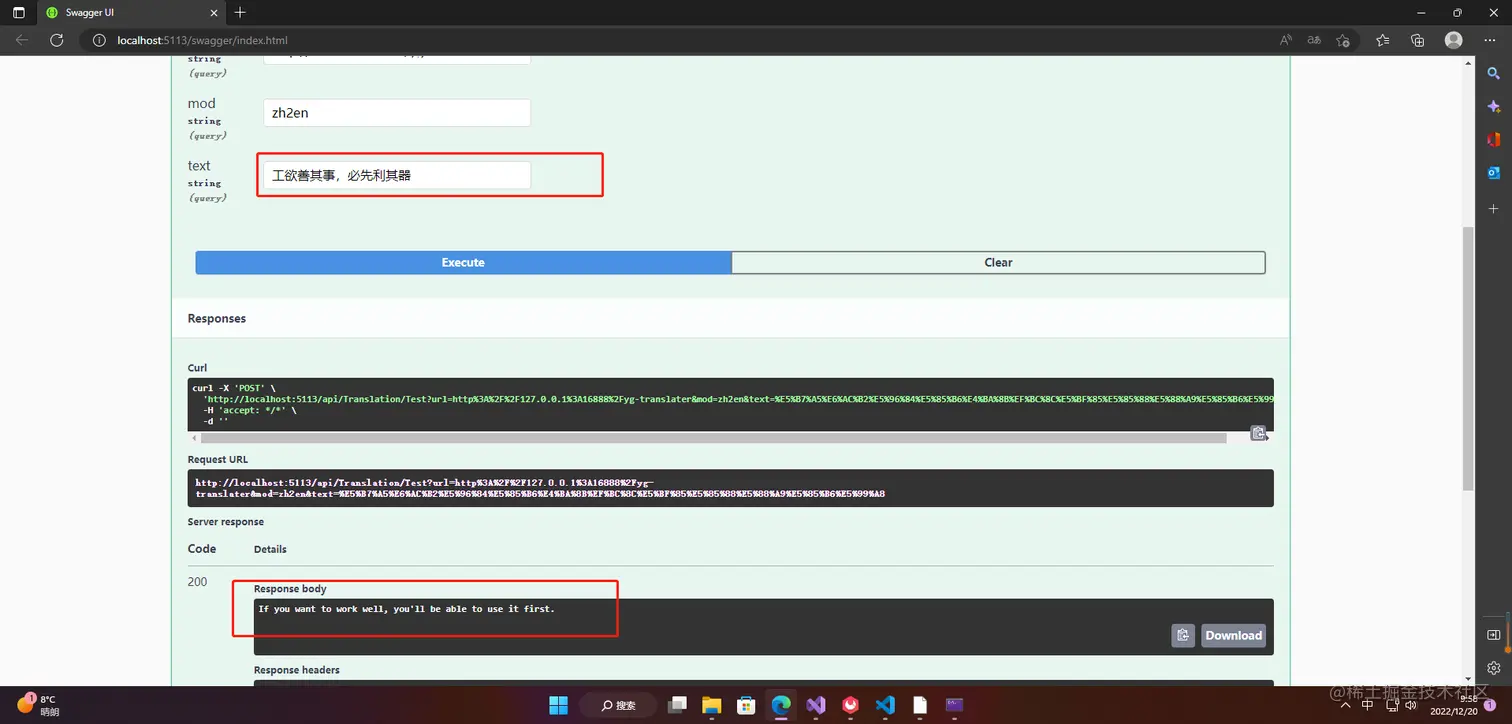1512x724 pixels.
Task: Open the tab actions menu icon
Action: tap(18, 13)
